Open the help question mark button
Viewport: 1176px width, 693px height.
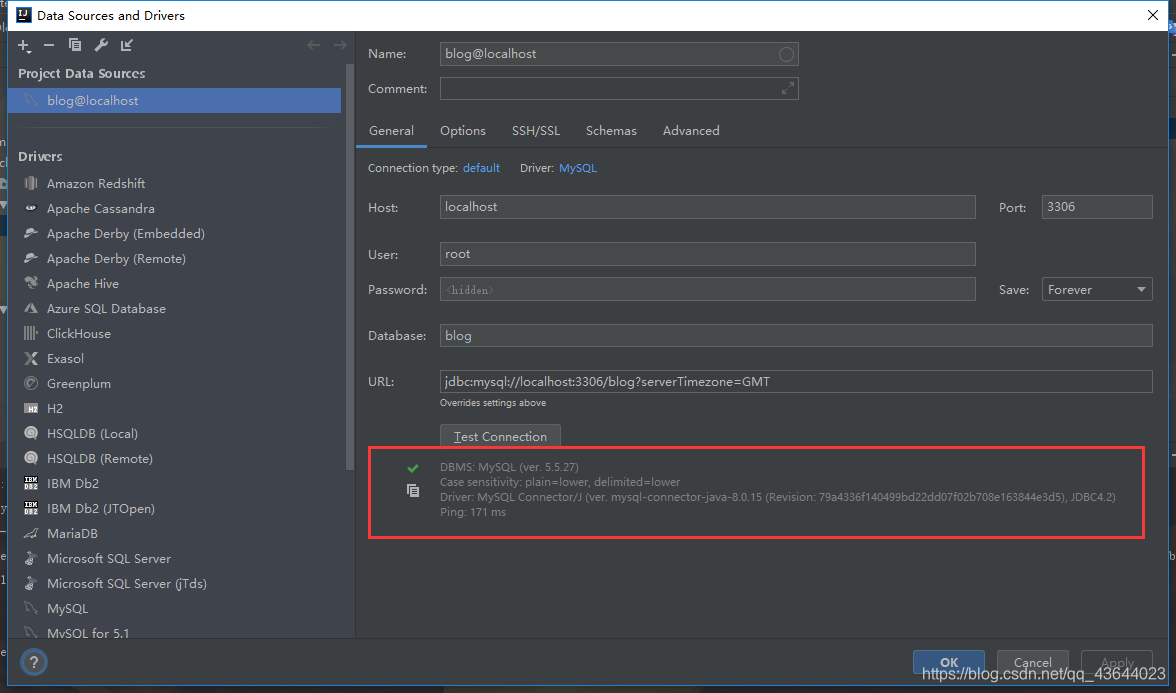click(x=34, y=662)
